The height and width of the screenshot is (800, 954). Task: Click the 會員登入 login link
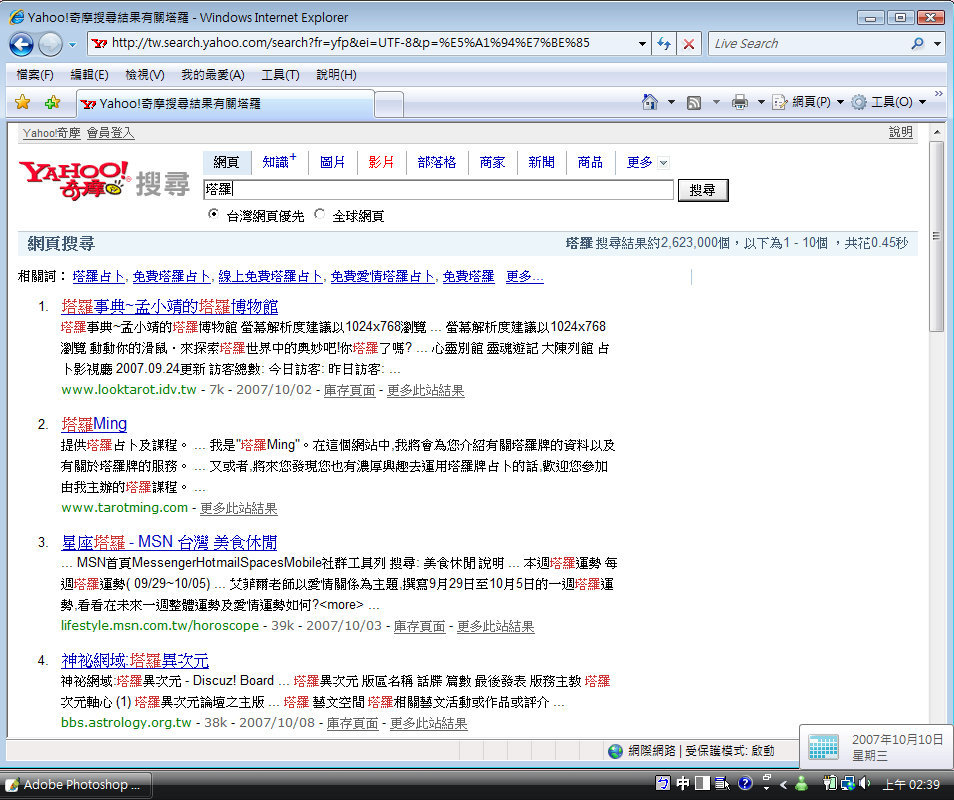[x=110, y=133]
